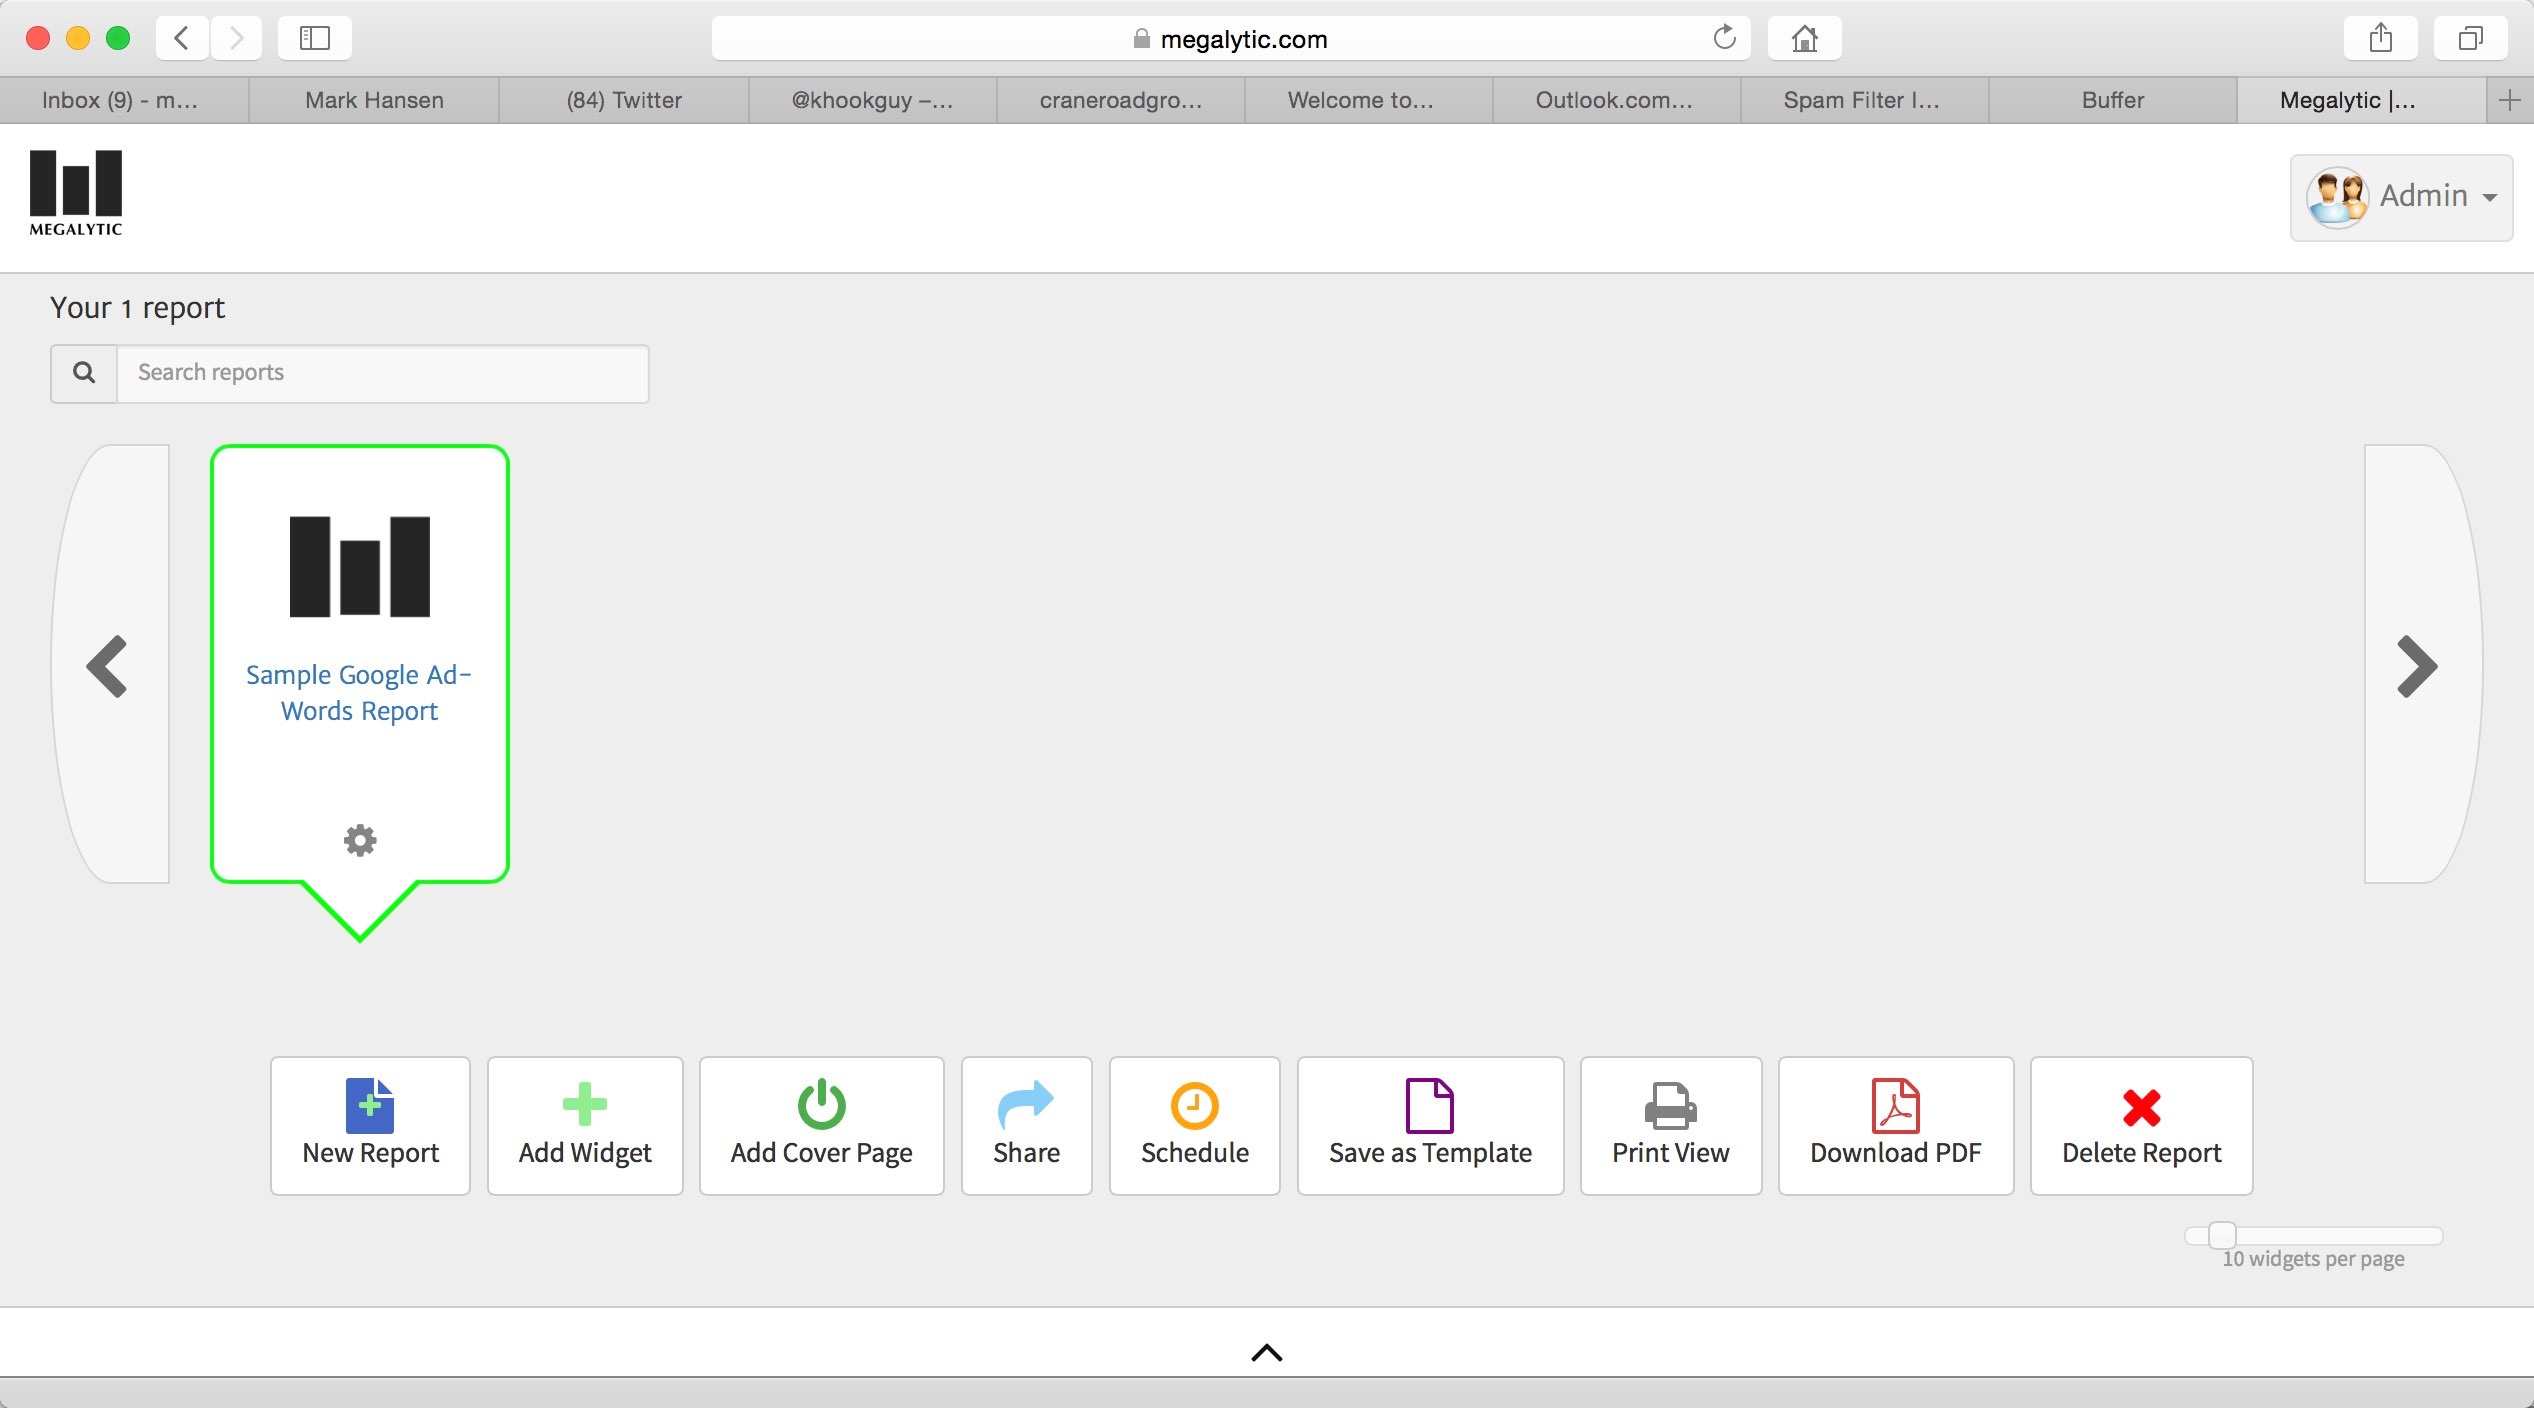Click the widgets per page slider handle
This screenshot has width=2534, height=1408.
[x=2222, y=1235]
